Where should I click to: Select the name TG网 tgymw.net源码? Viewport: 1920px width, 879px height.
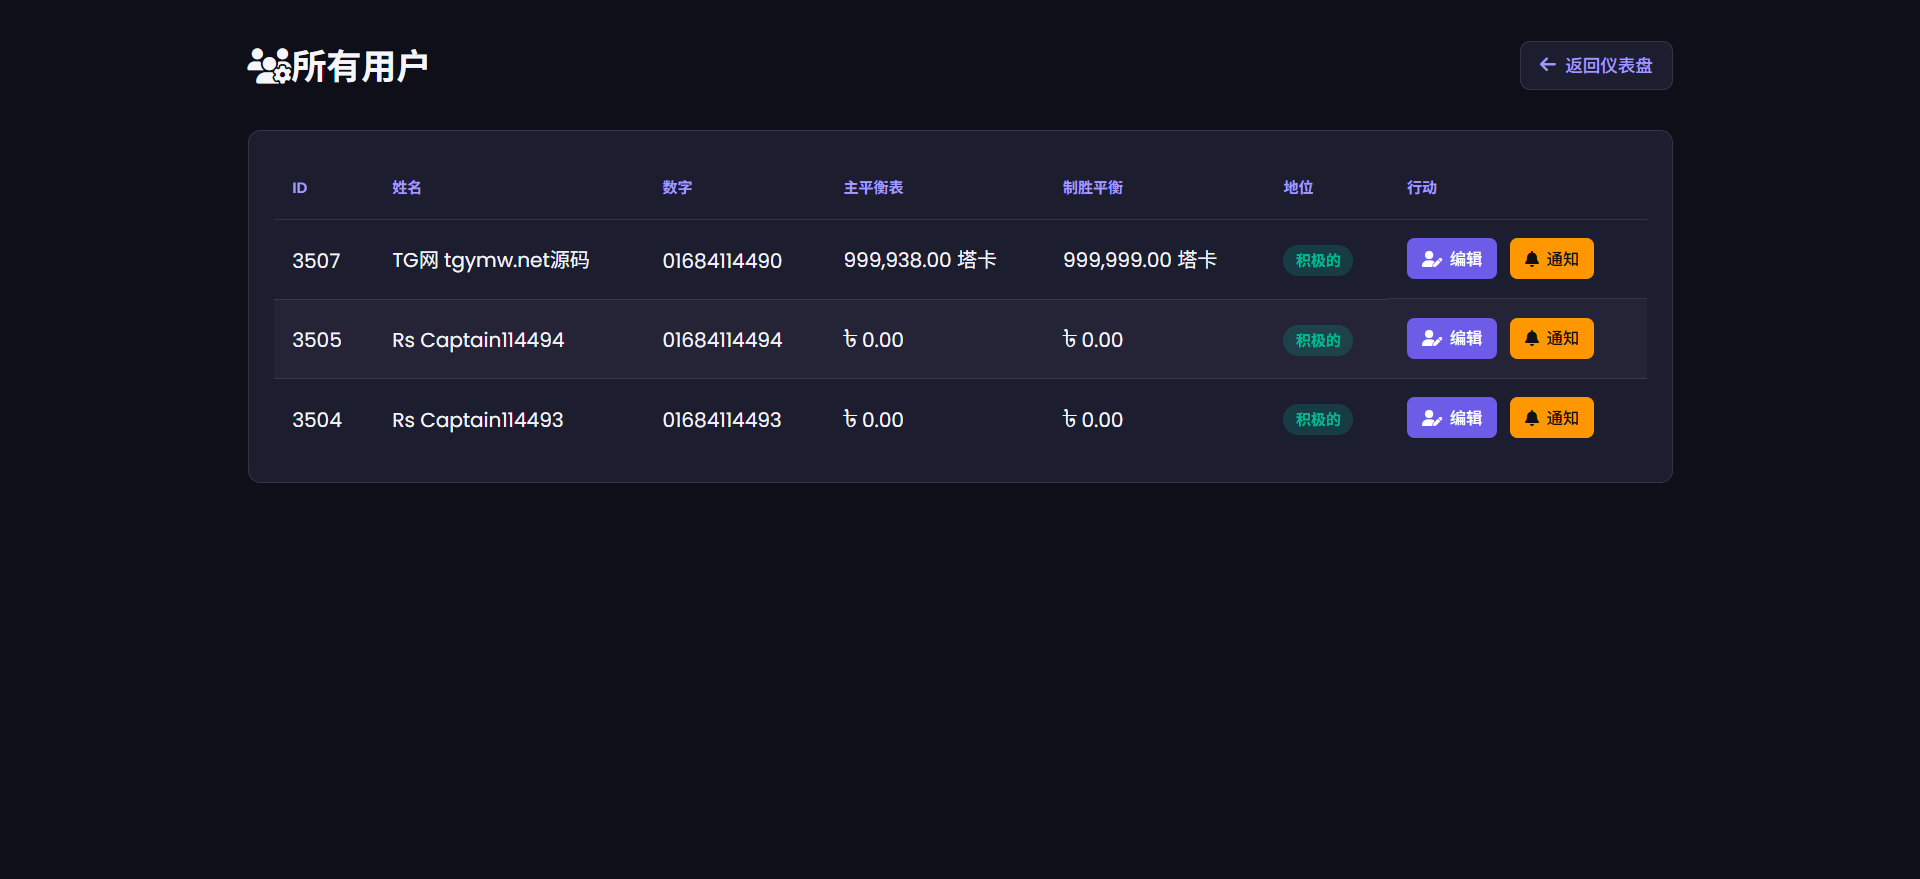pyautogui.click(x=490, y=260)
